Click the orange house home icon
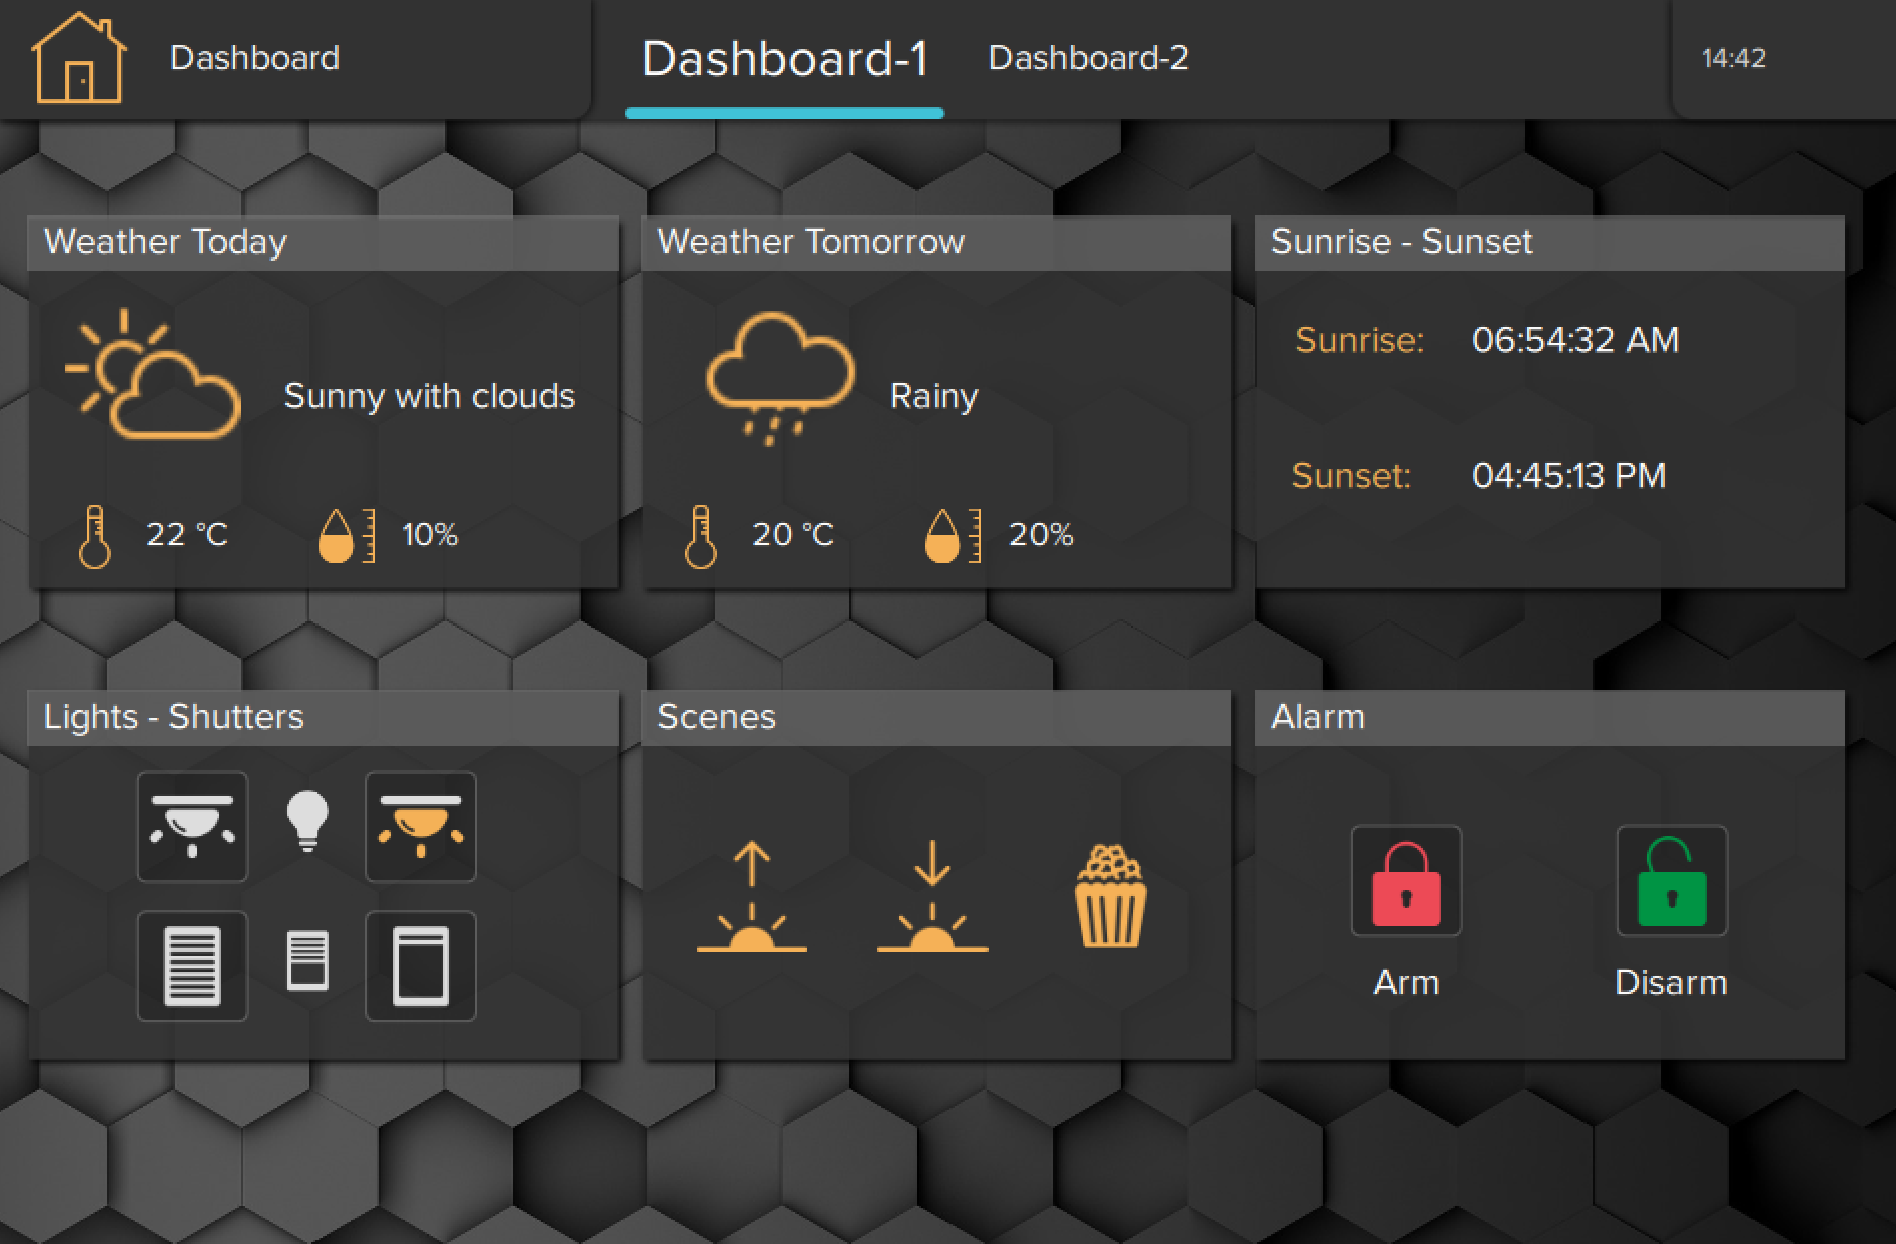 (x=78, y=58)
